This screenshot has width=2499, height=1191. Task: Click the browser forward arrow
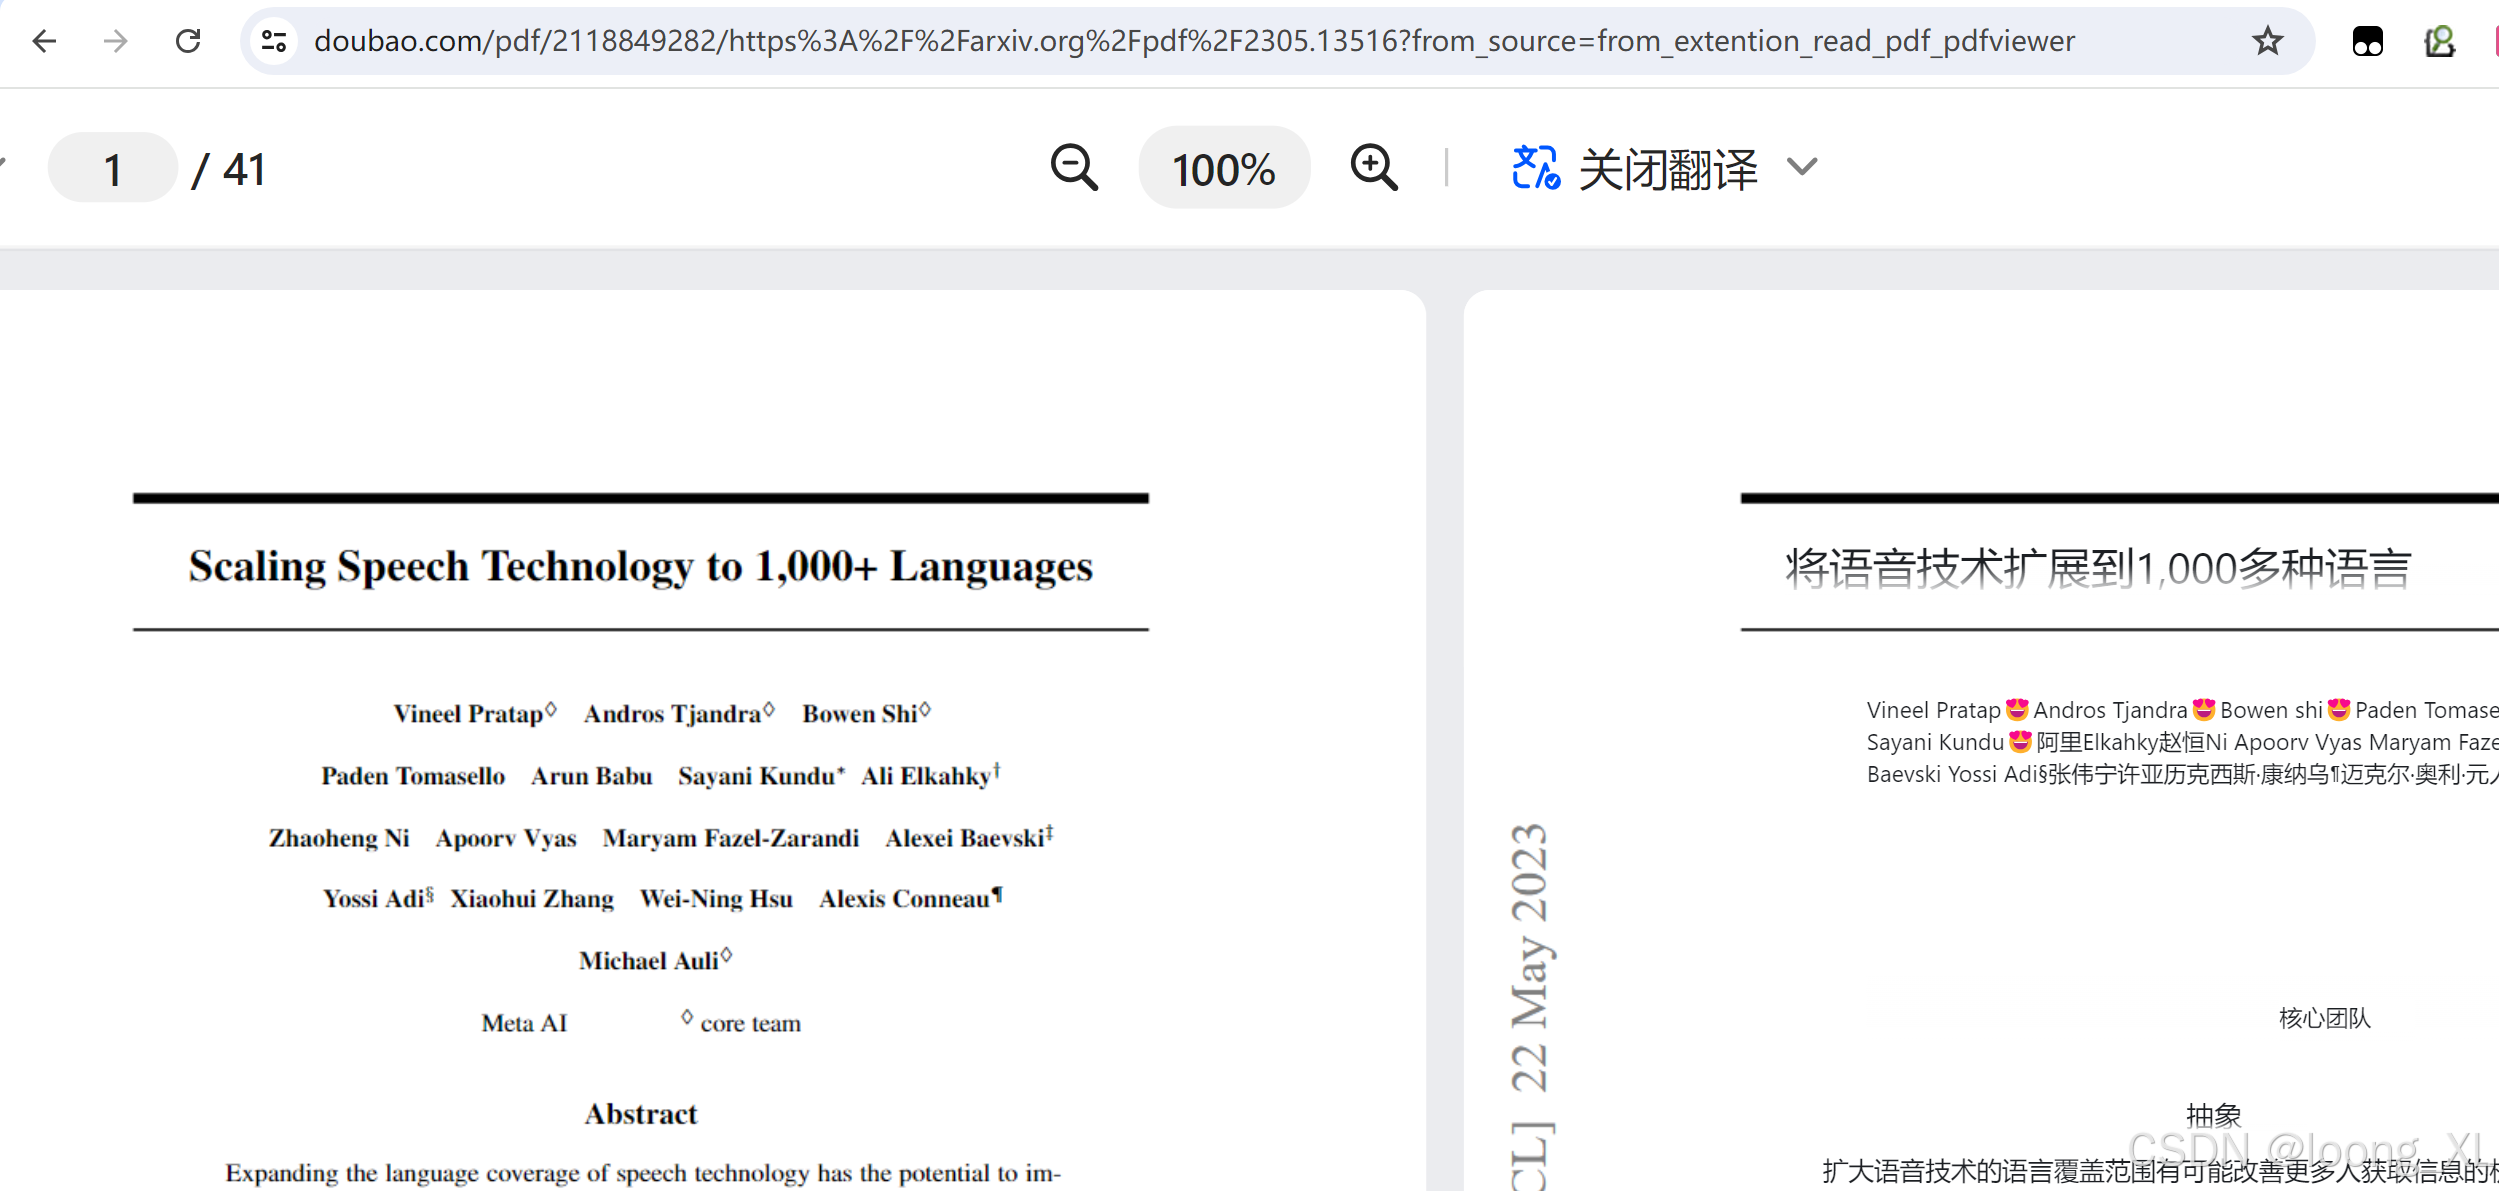[x=116, y=41]
